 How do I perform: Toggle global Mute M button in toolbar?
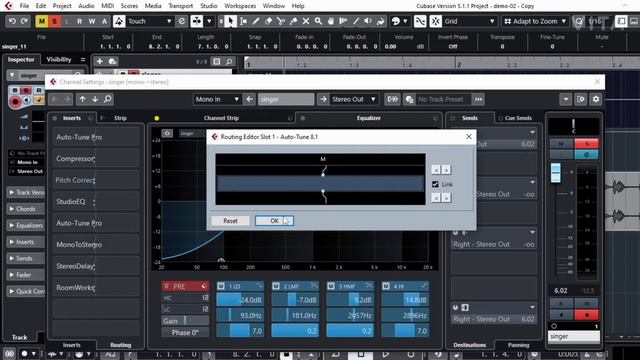pos(42,21)
